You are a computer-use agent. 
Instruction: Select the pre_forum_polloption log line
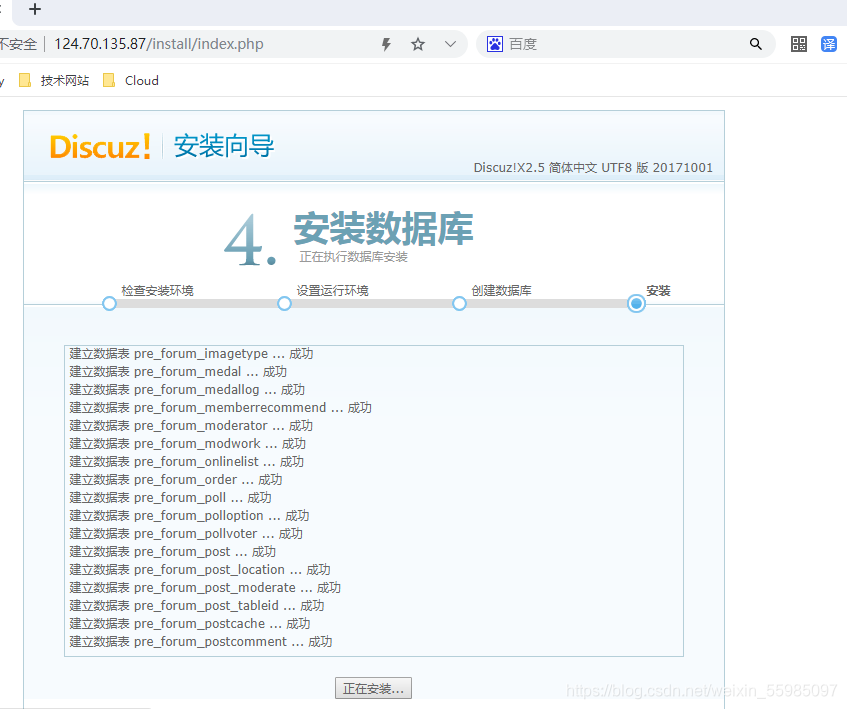point(189,516)
